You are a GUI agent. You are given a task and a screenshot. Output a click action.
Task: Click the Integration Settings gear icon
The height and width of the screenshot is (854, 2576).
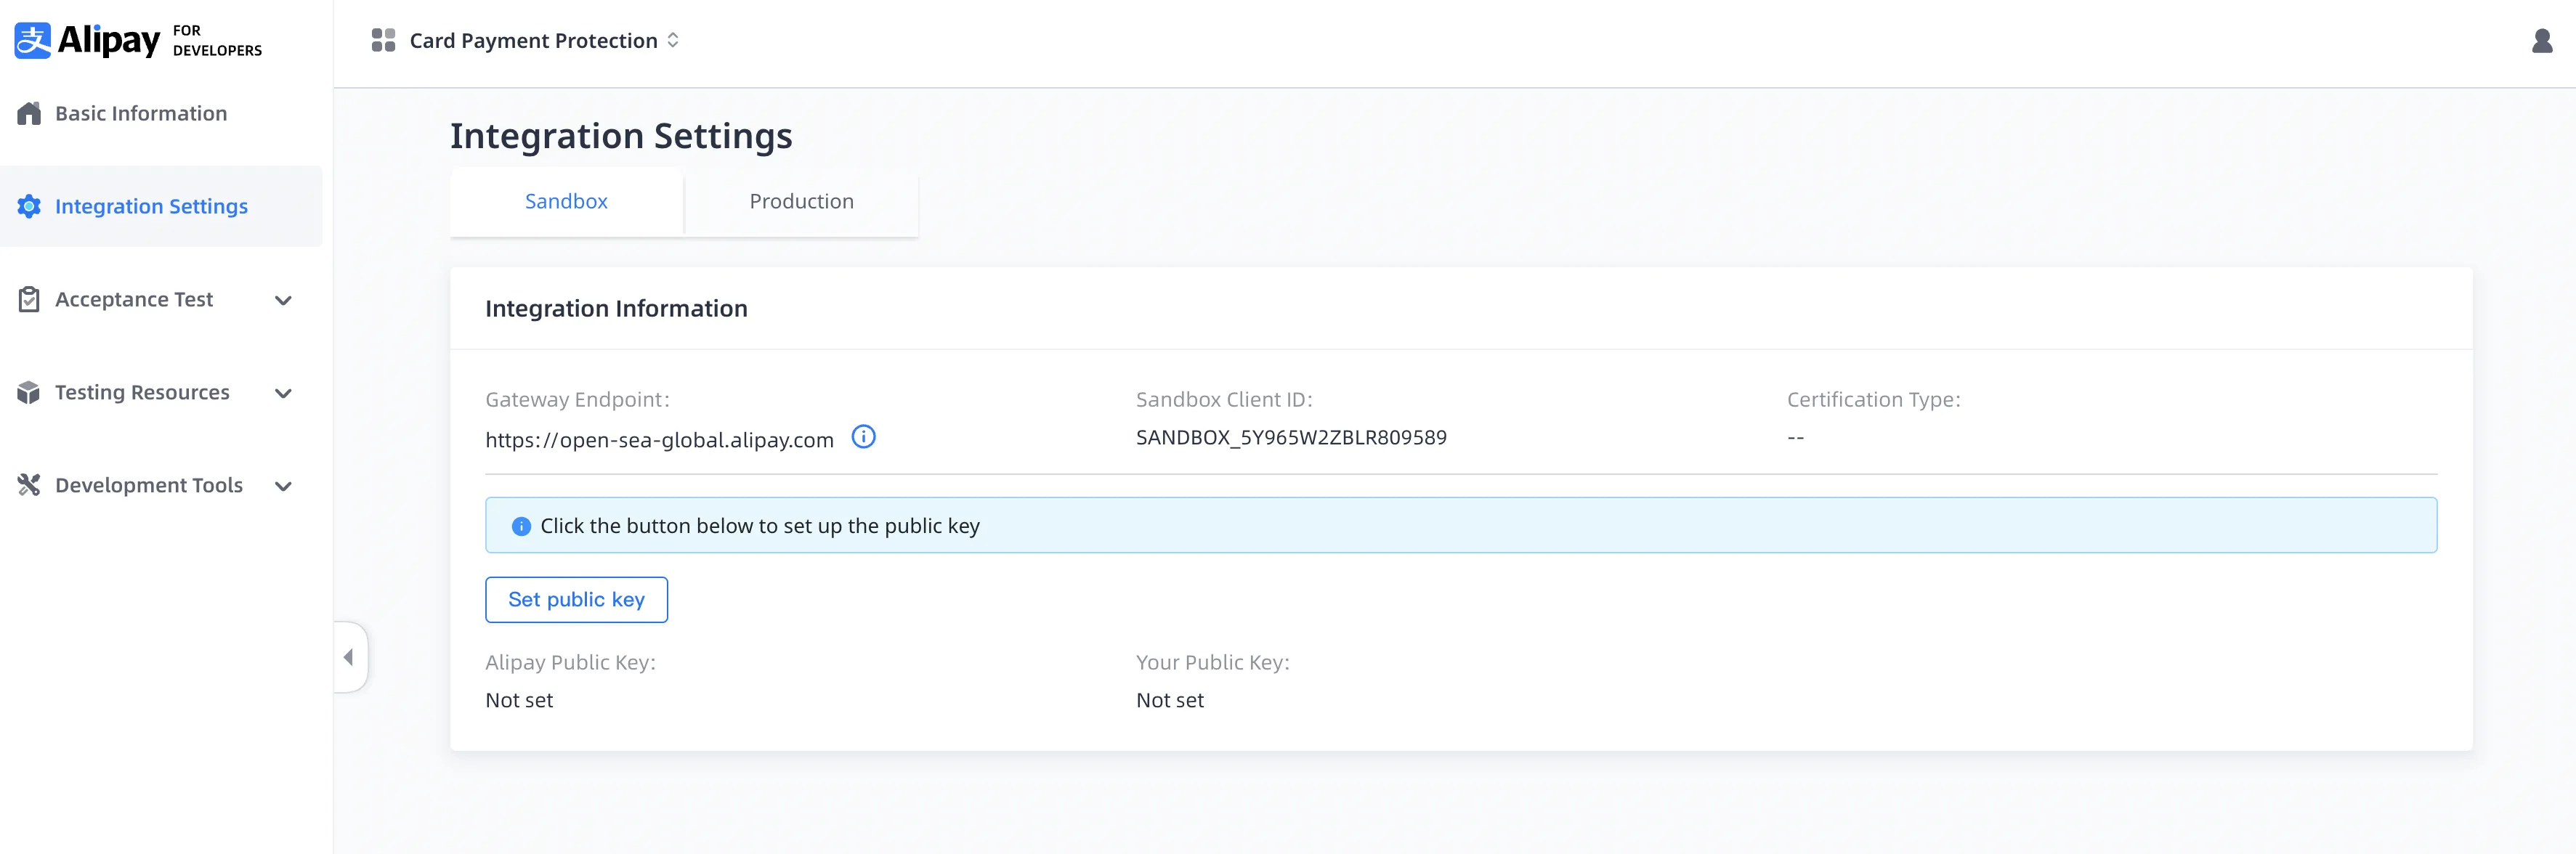pos(29,207)
